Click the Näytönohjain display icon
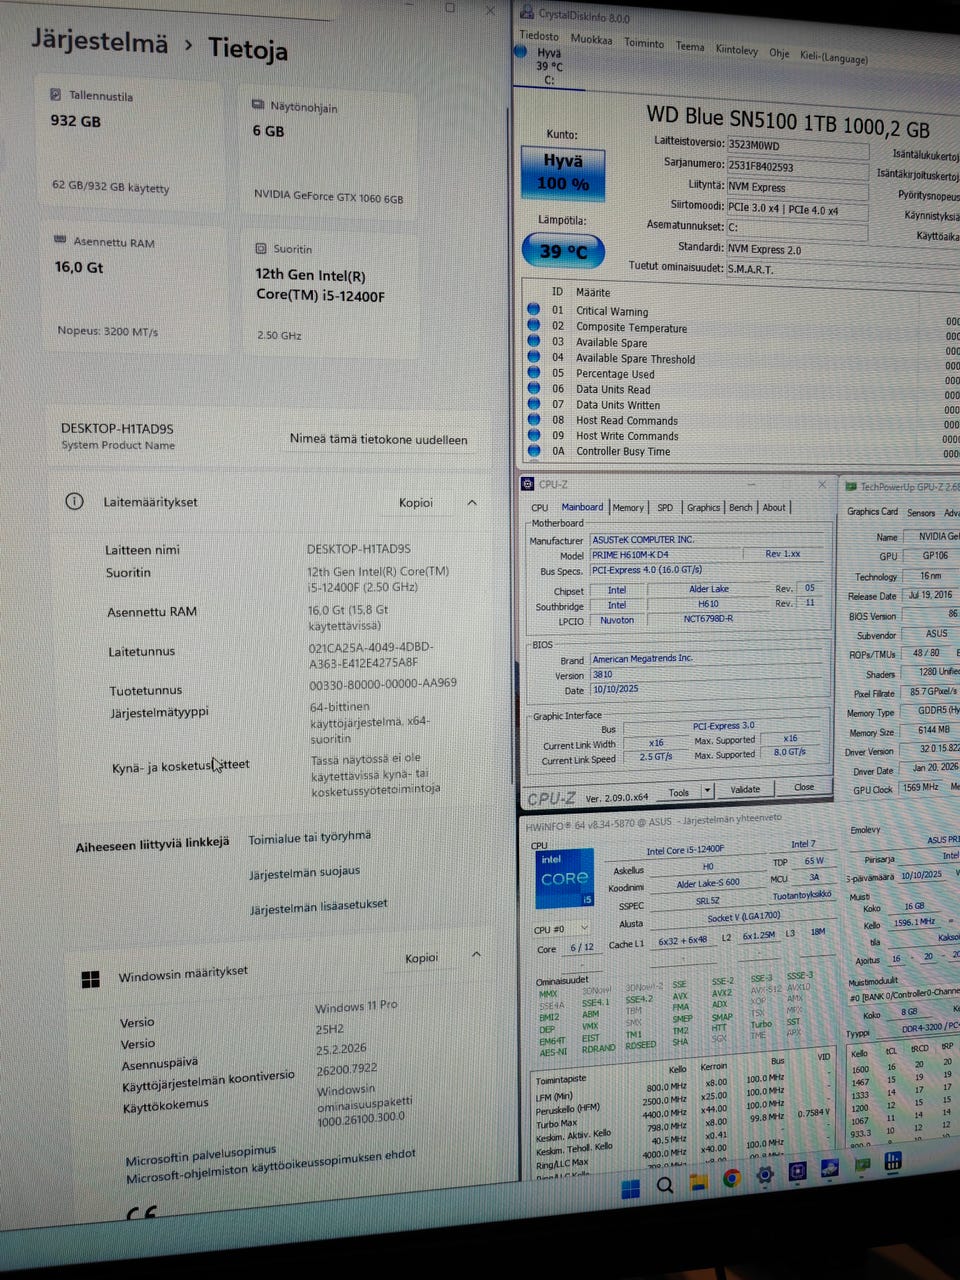 click(259, 104)
